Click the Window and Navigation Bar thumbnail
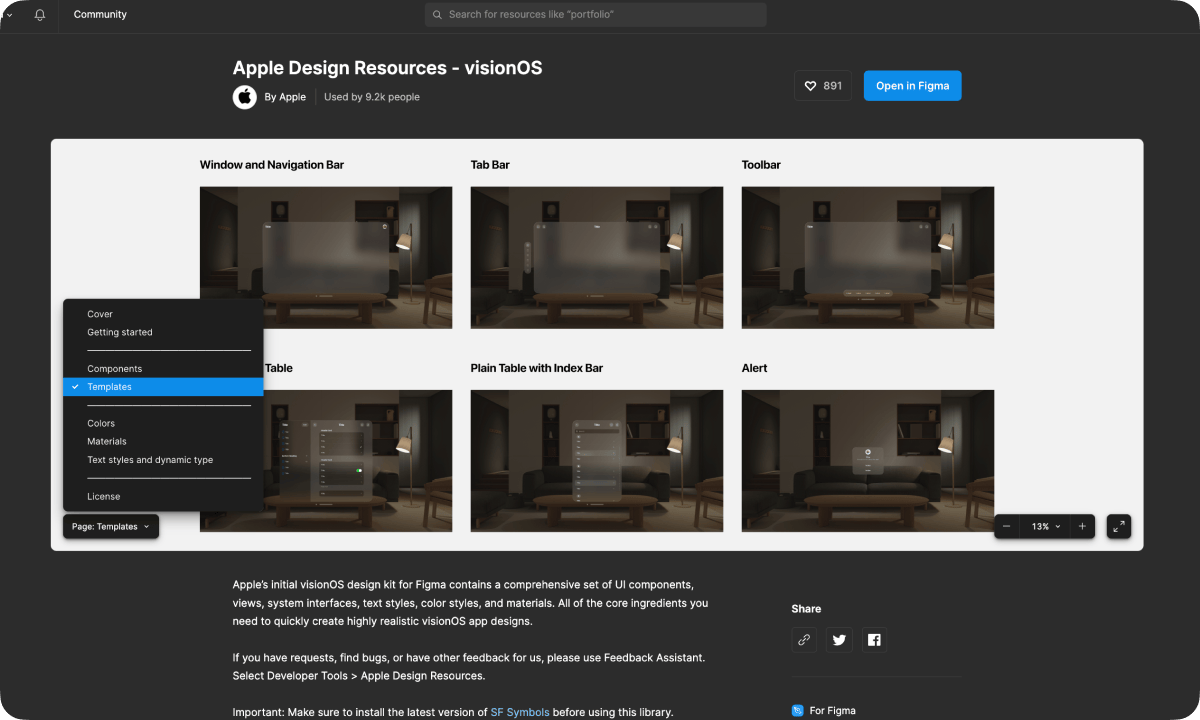 click(326, 258)
